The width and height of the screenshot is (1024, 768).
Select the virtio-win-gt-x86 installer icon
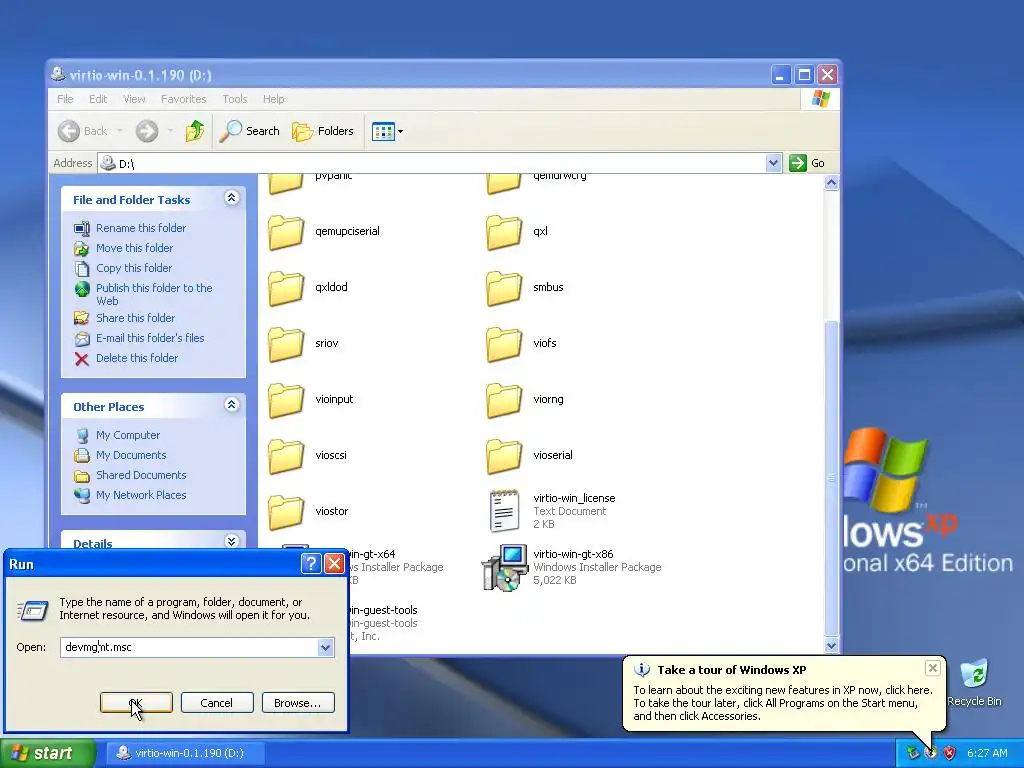pyautogui.click(x=504, y=567)
